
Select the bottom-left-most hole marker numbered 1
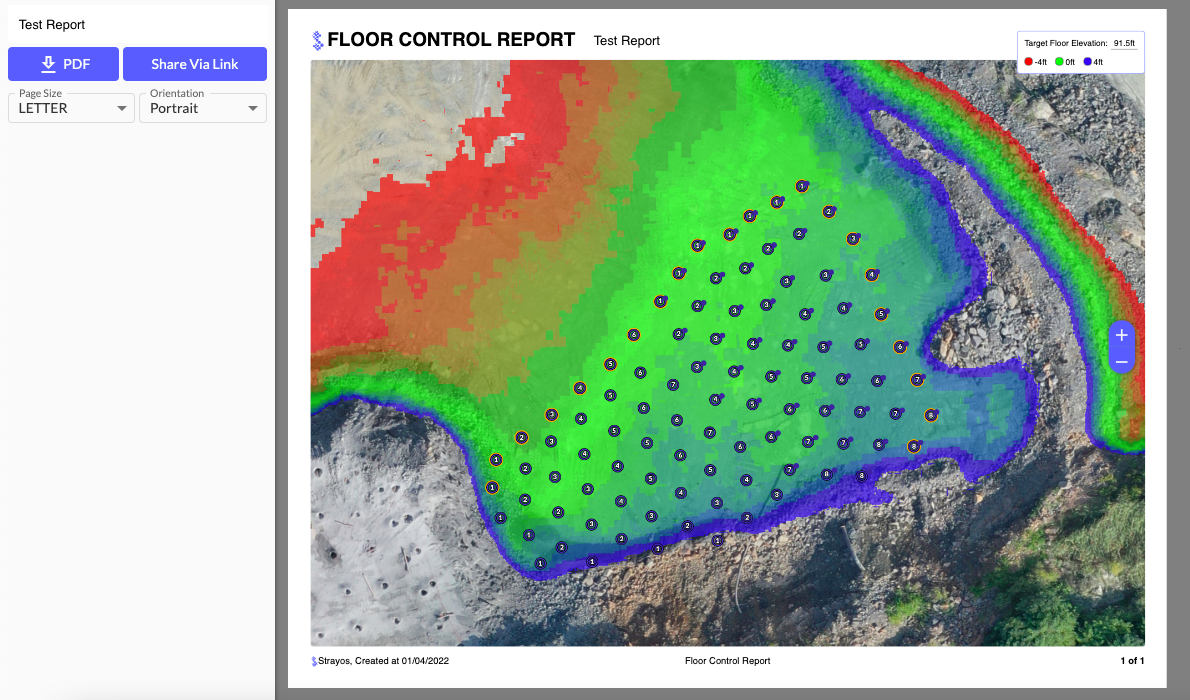click(x=540, y=564)
